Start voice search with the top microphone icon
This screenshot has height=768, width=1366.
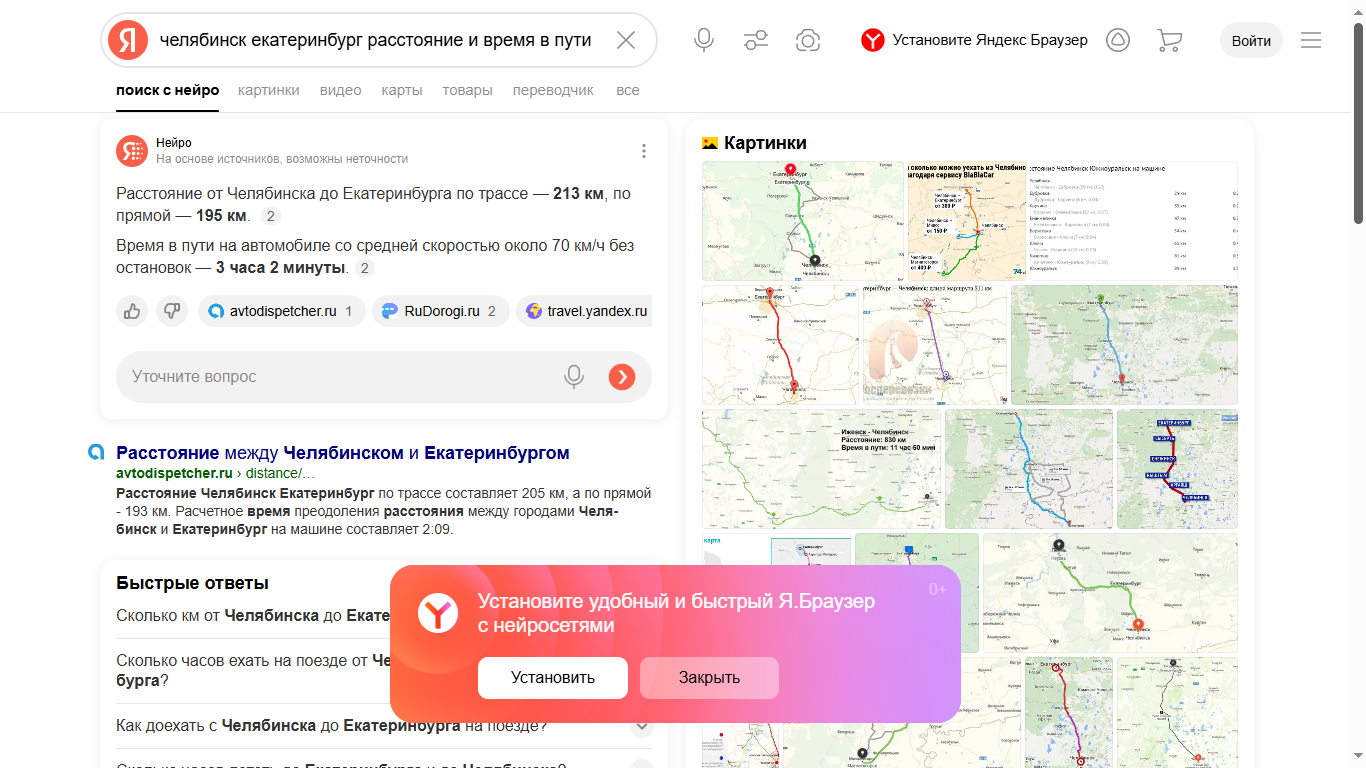click(x=704, y=40)
